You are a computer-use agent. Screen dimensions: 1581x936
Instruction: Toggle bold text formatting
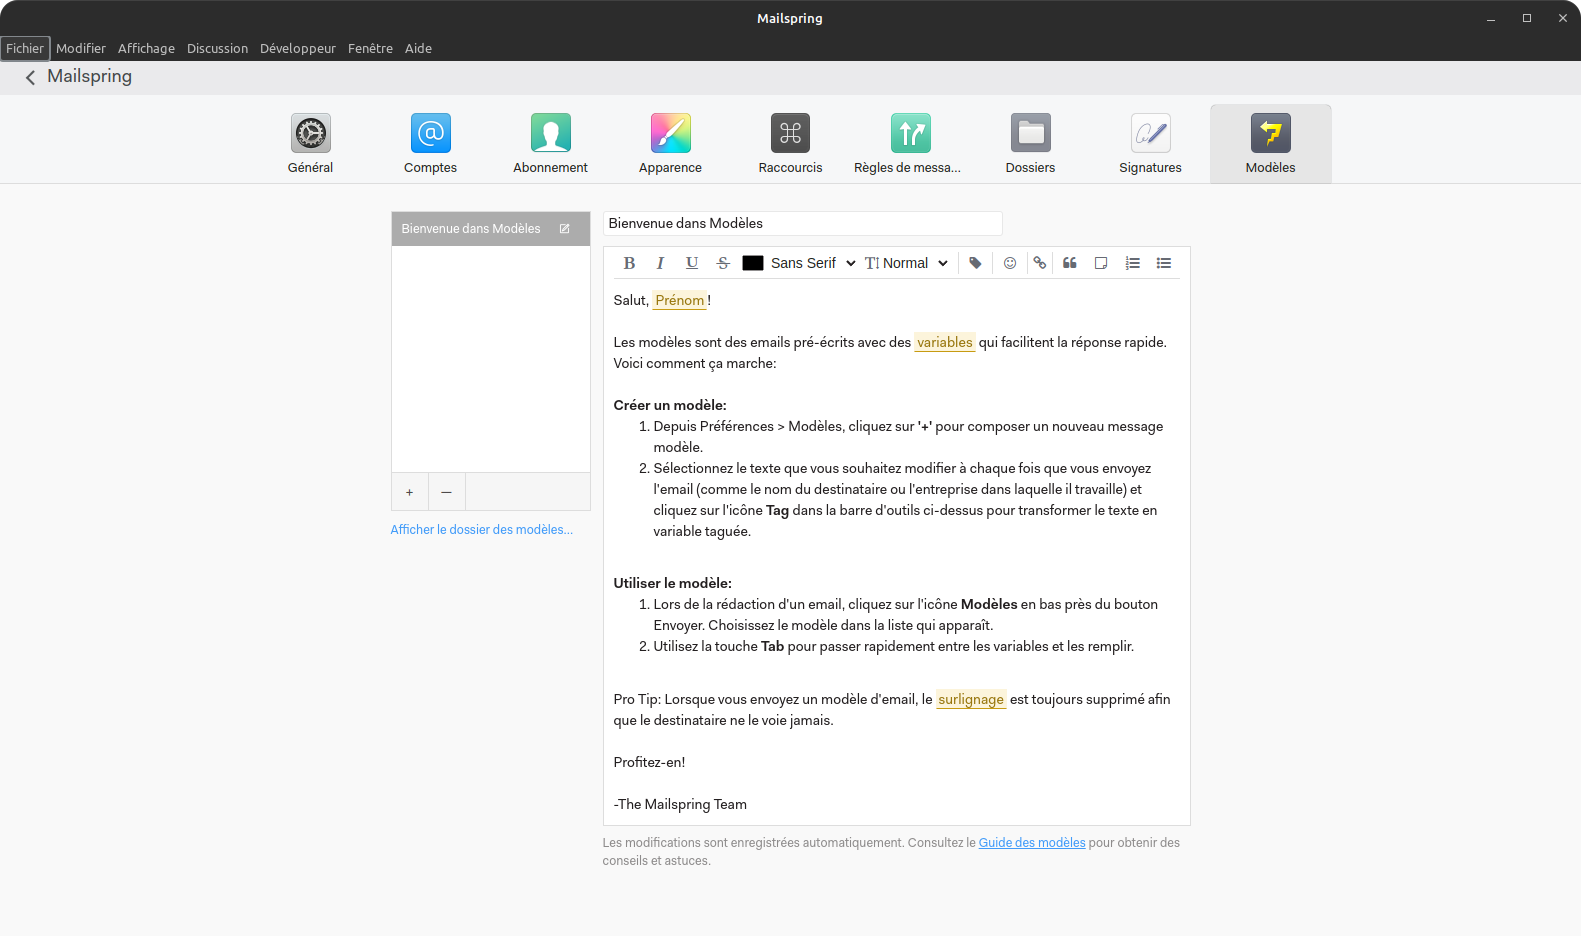[629, 263]
